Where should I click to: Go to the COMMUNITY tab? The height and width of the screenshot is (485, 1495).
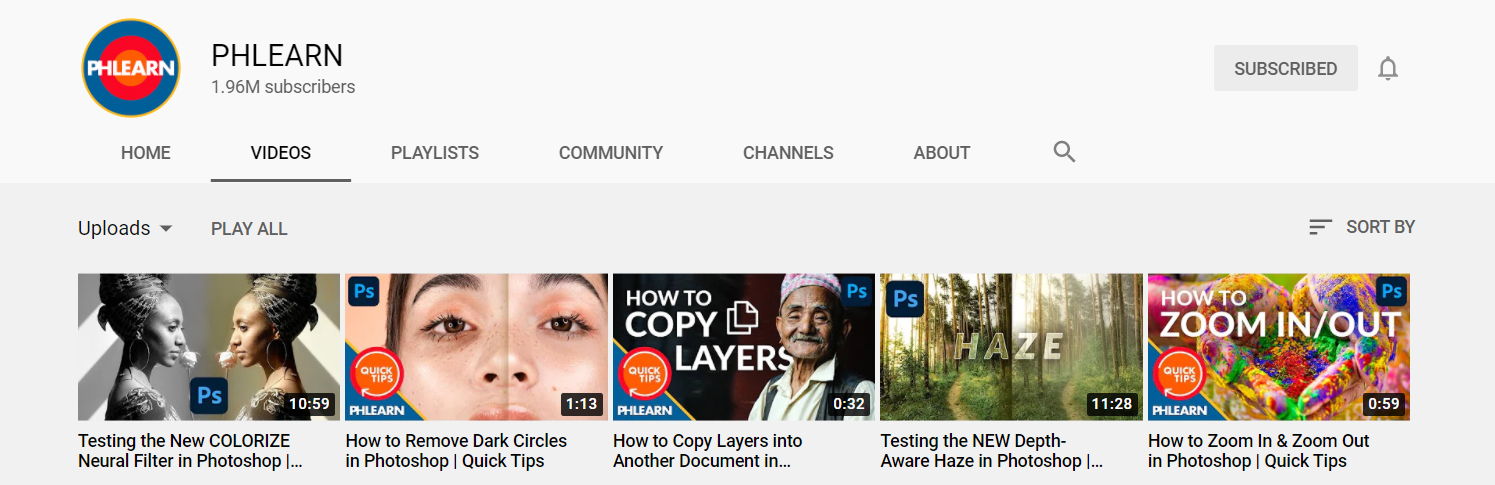[611, 153]
